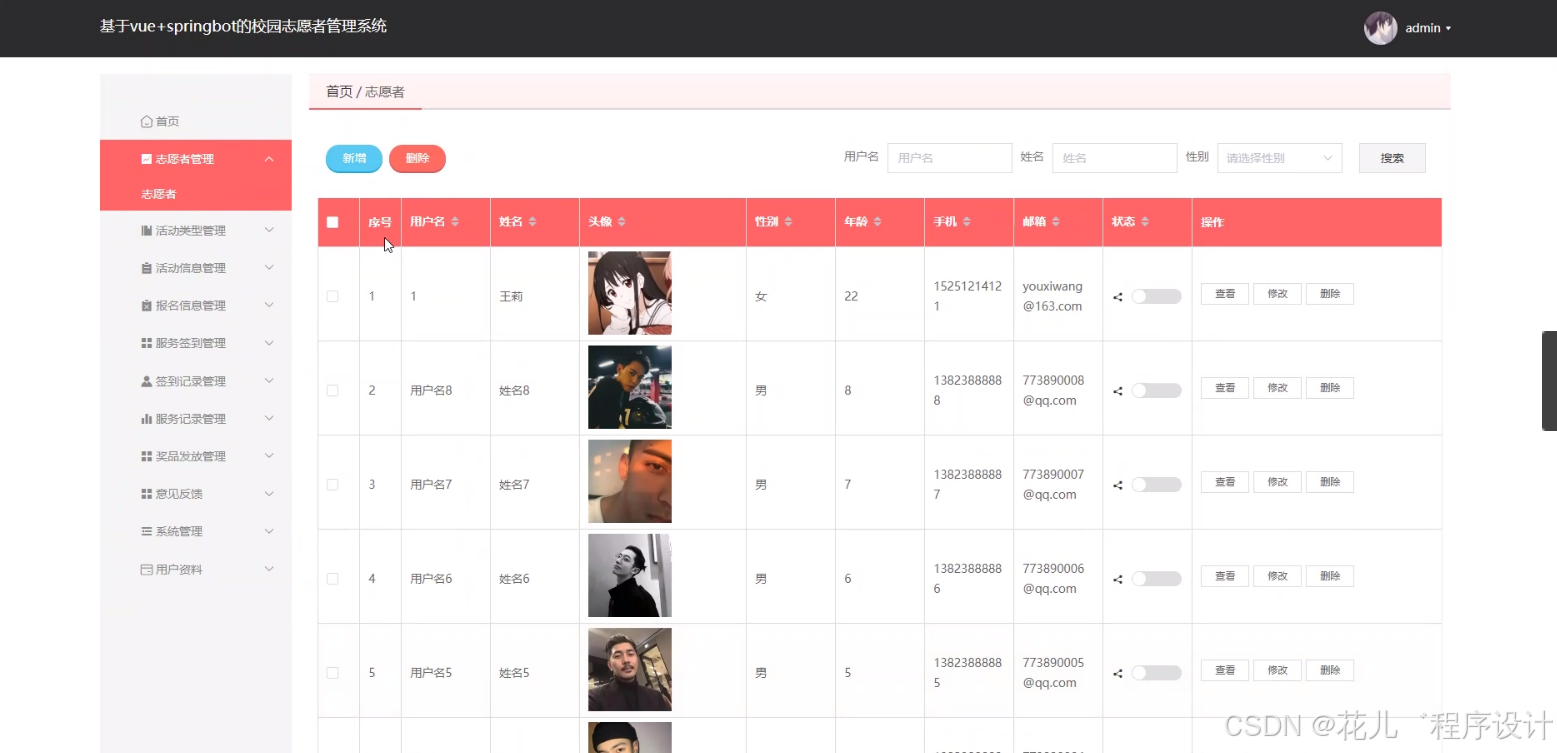Viewport: 1557px width, 753px height.
Task: Sort by 状态 column arrows
Action: [1145, 222]
